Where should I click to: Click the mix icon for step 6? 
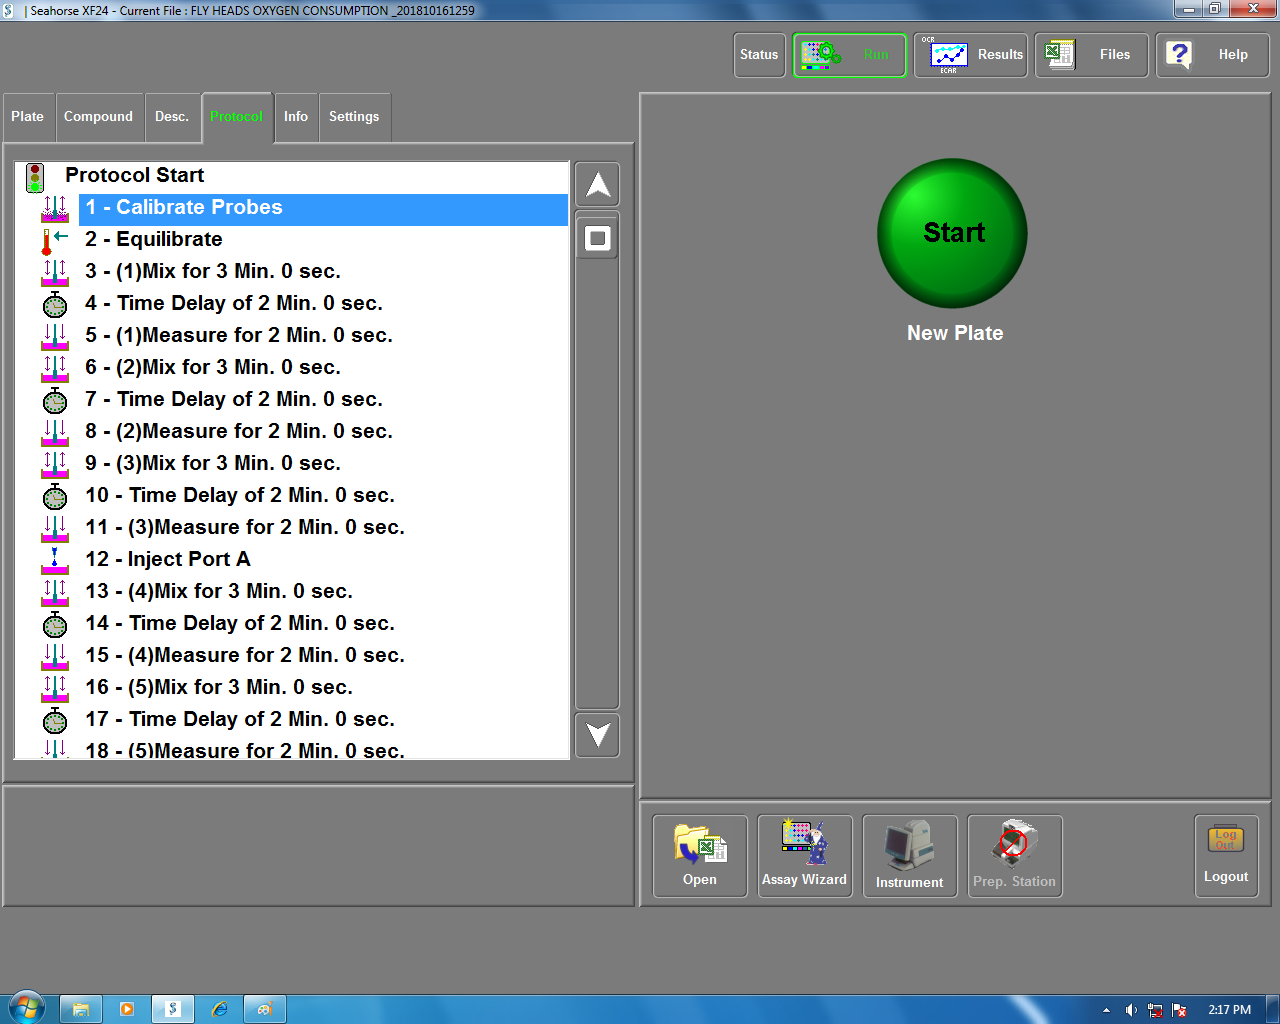pos(55,368)
